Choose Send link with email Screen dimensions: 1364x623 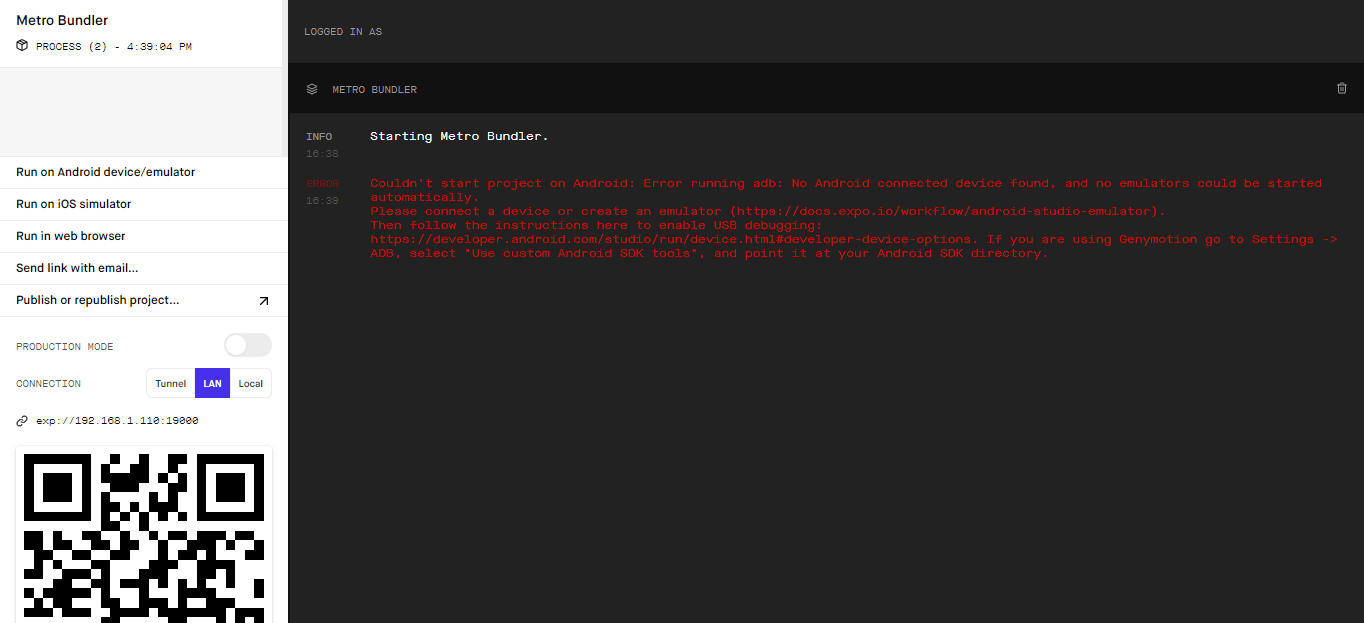pyautogui.click(x=78, y=268)
